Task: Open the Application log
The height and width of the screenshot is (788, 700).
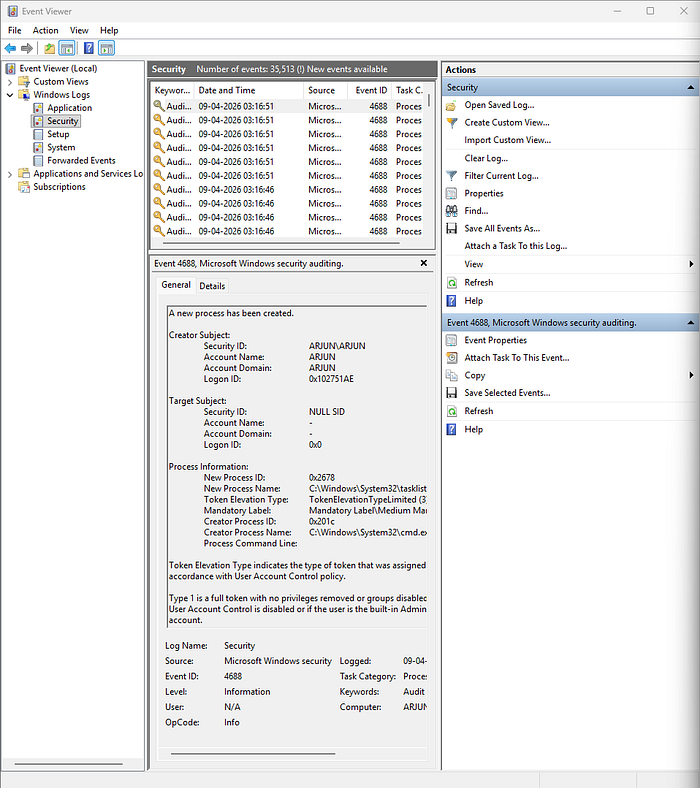Action: click(69, 108)
